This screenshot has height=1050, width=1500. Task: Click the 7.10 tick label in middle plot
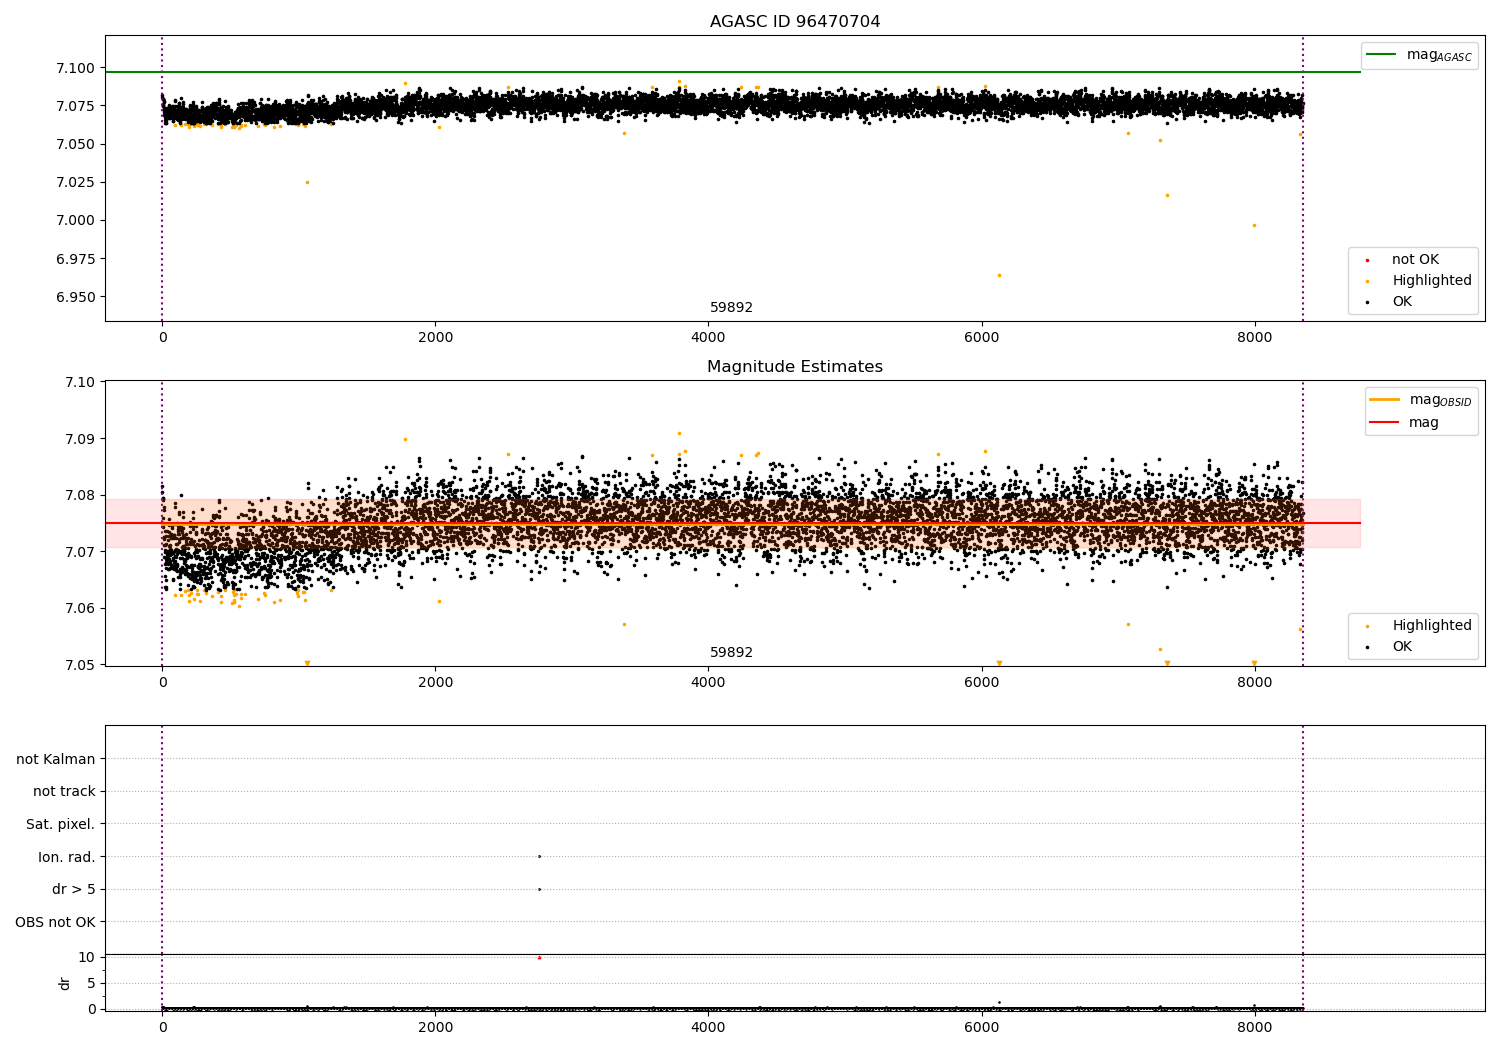point(79,382)
